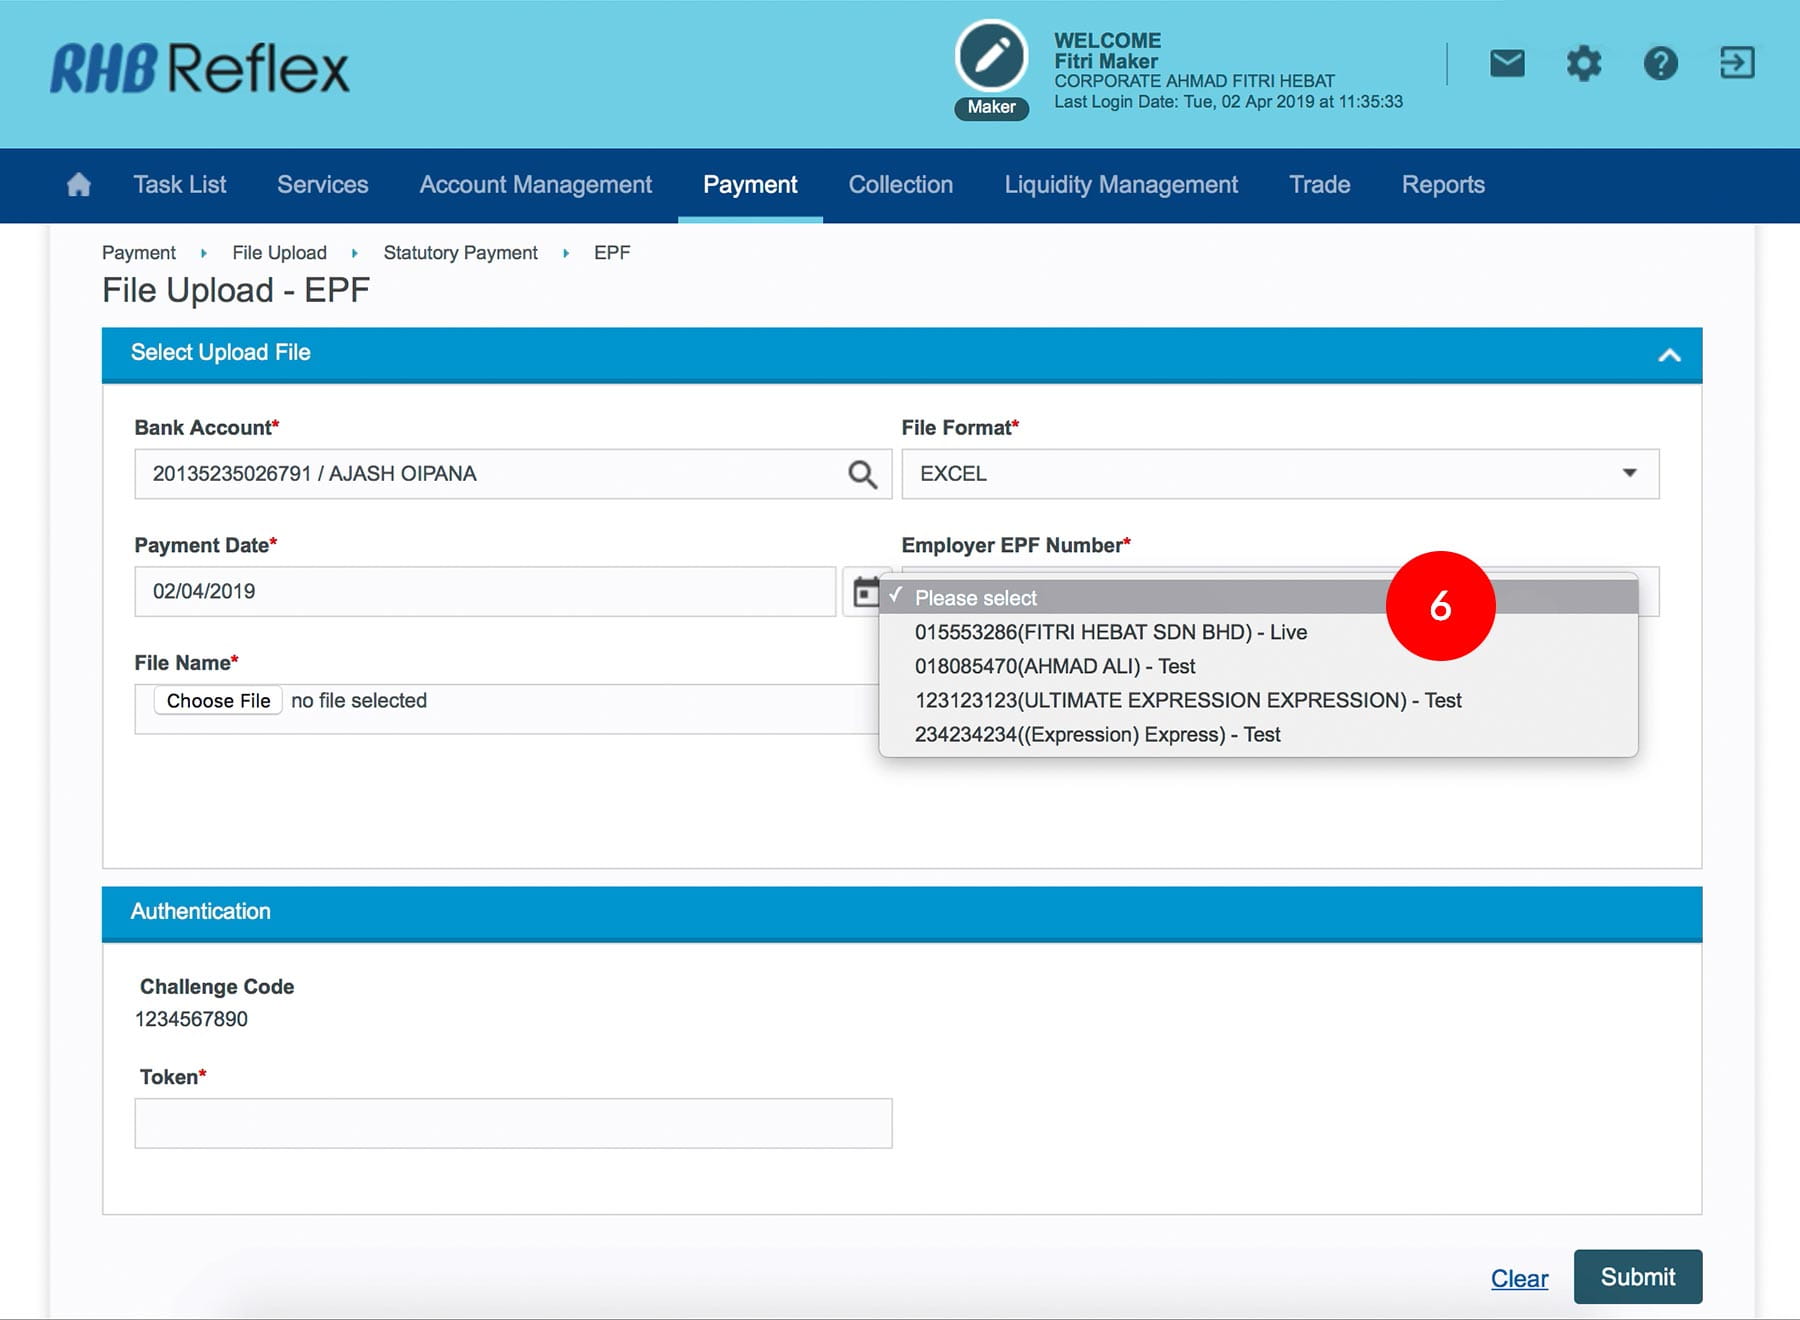Go to the Reports menu
The height and width of the screenshot is (1320, 1800).
click(1442, 185)
